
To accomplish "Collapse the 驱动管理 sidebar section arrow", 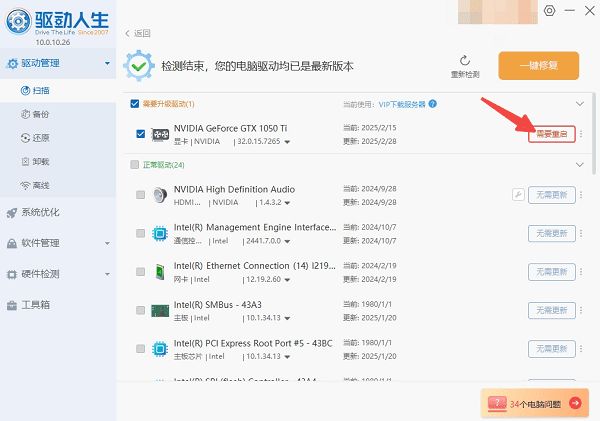I will pyautogui.click(x=108, y=63).
